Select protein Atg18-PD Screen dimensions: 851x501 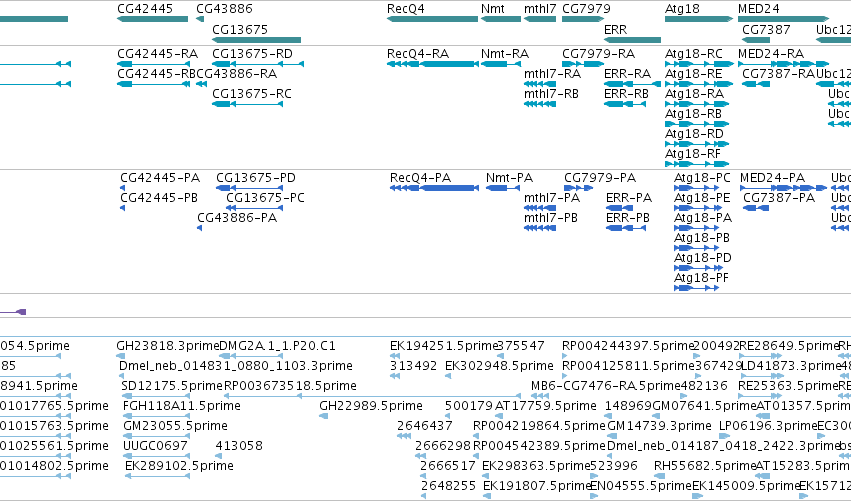point(703,257)
